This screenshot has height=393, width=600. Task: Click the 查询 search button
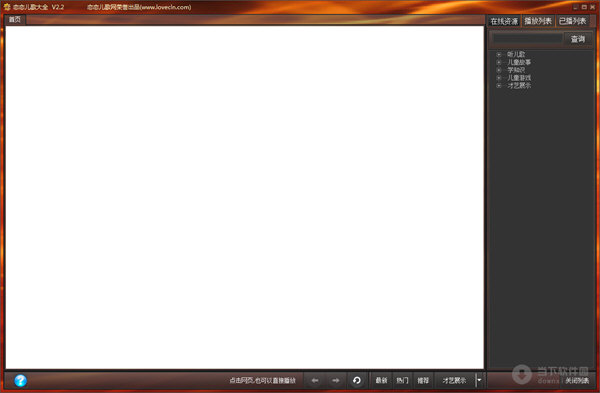coord(578,39)
